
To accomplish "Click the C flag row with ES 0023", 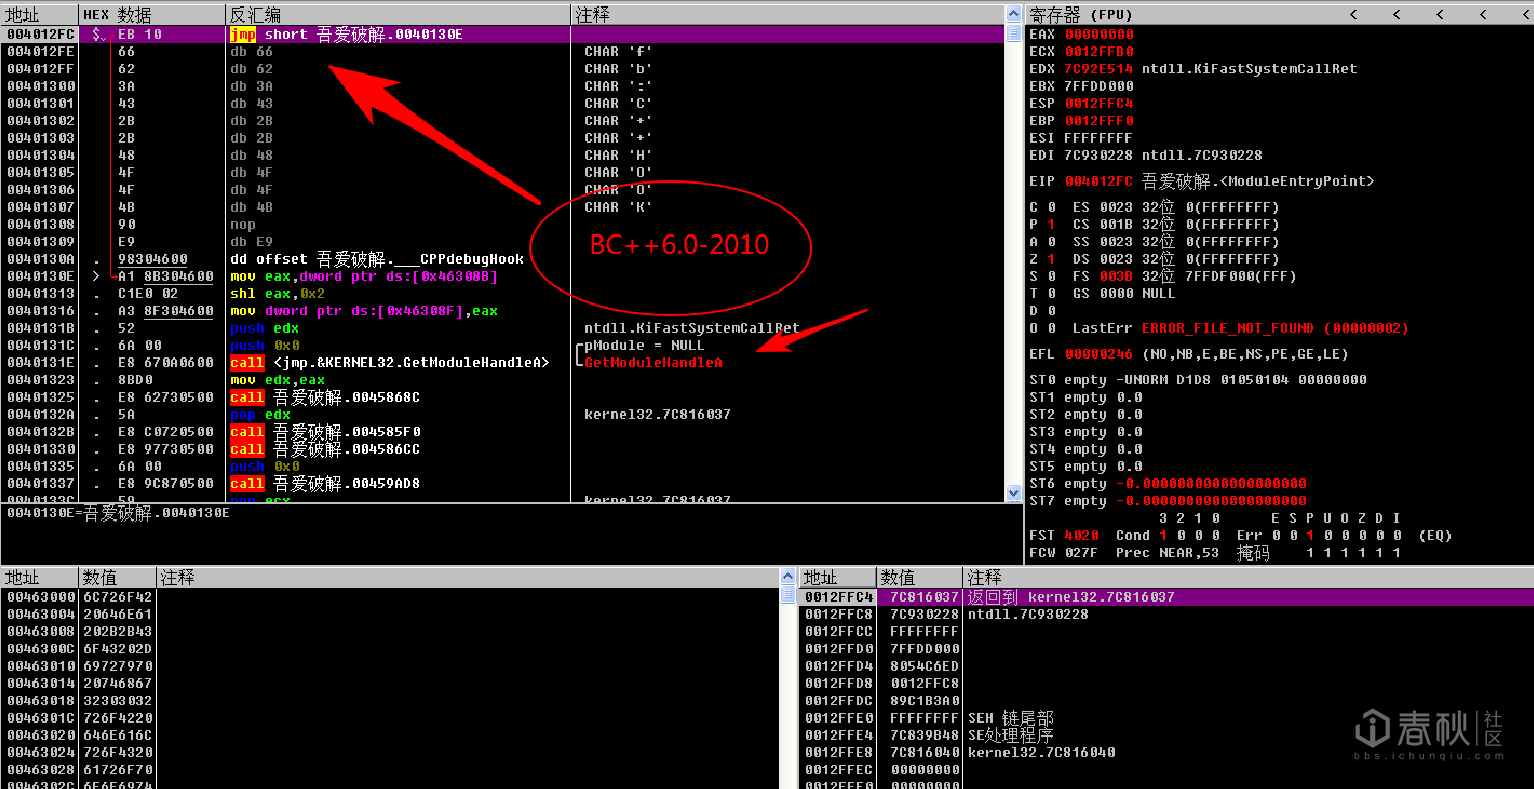I will click(1154, 207).
